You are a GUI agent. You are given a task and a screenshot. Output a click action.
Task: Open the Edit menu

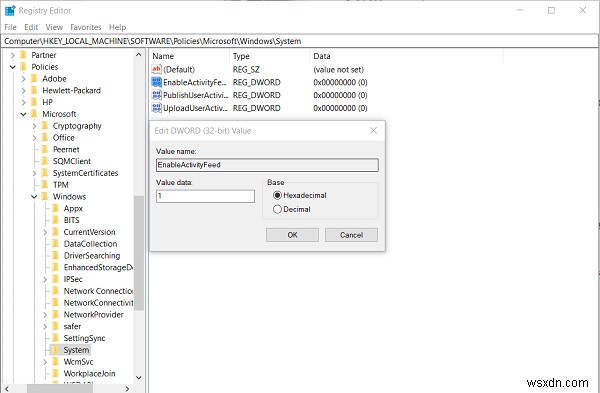point(31,27)
